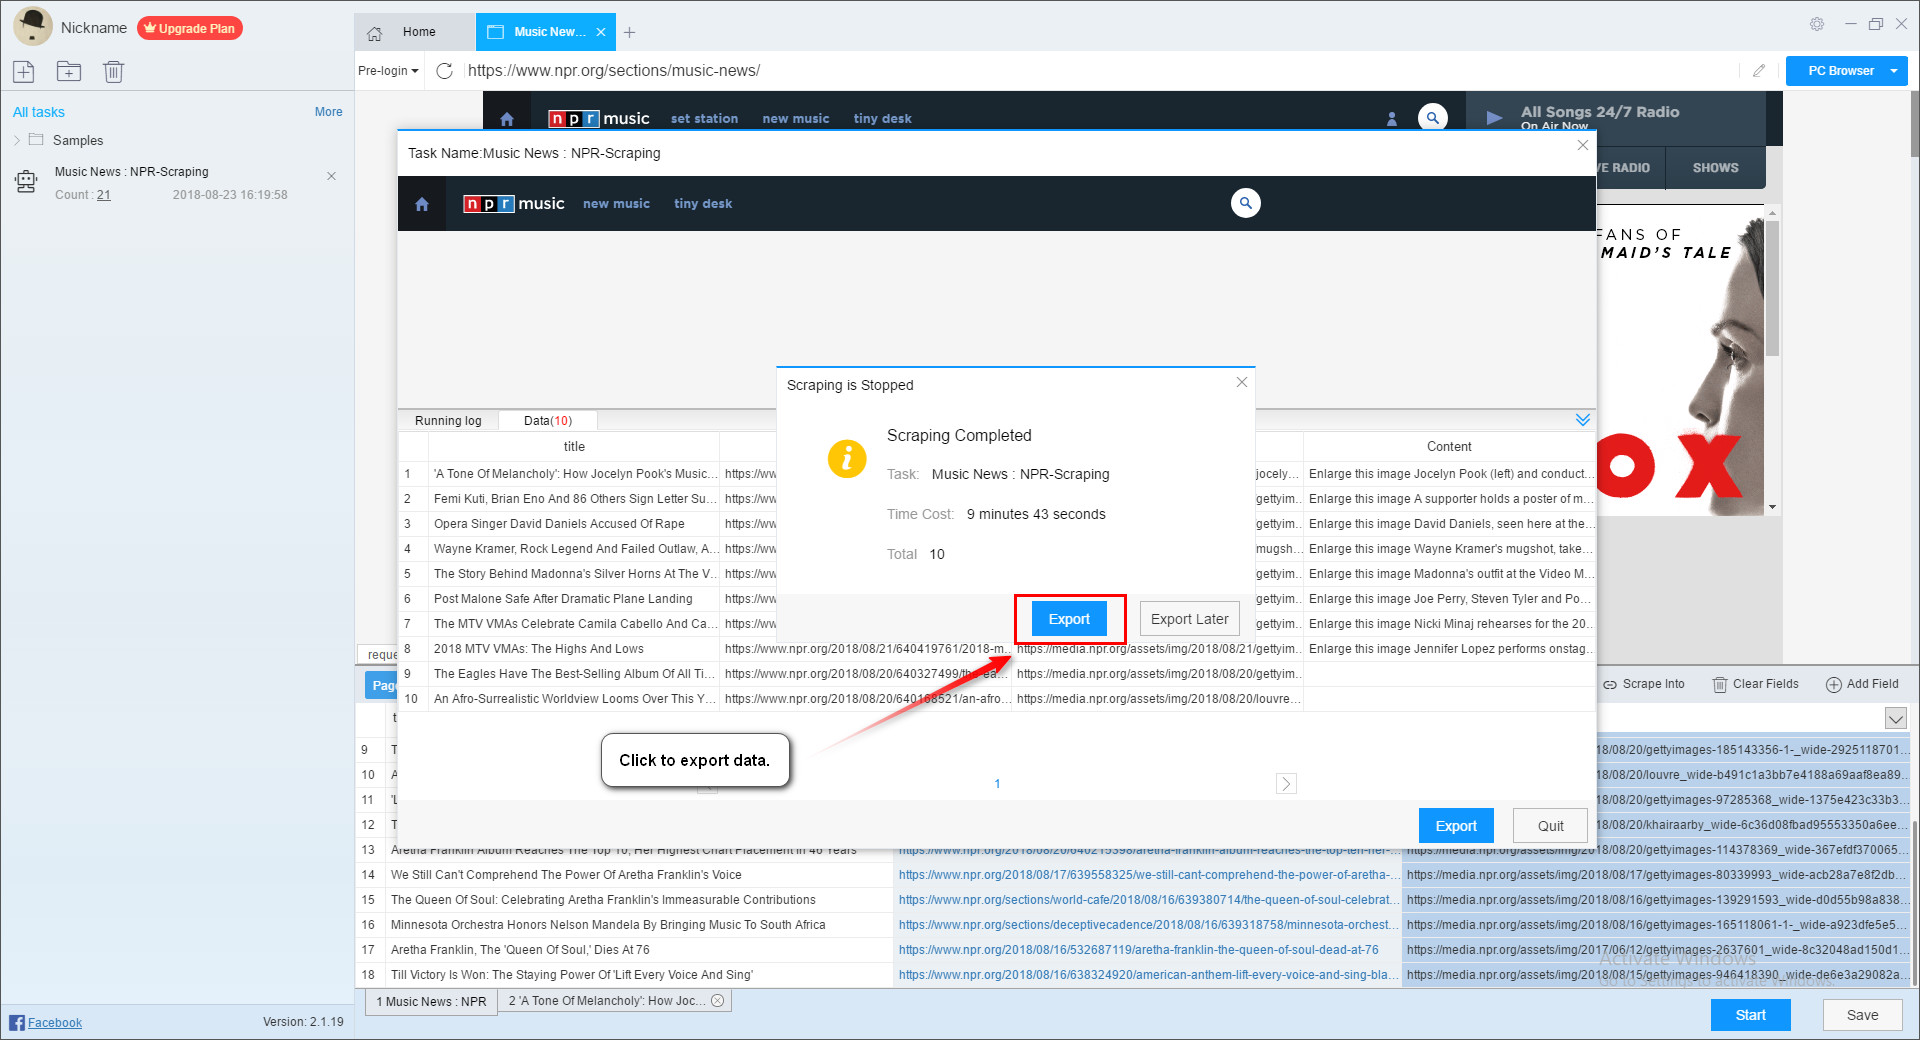
Task: Select bottom tab 1 Music News : NPR
Action: tap(431, 1001)
